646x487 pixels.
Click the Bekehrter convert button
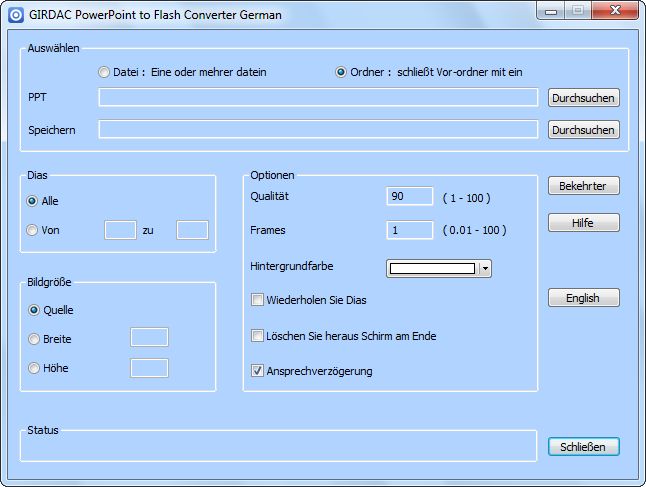click(x=583, y=186)
